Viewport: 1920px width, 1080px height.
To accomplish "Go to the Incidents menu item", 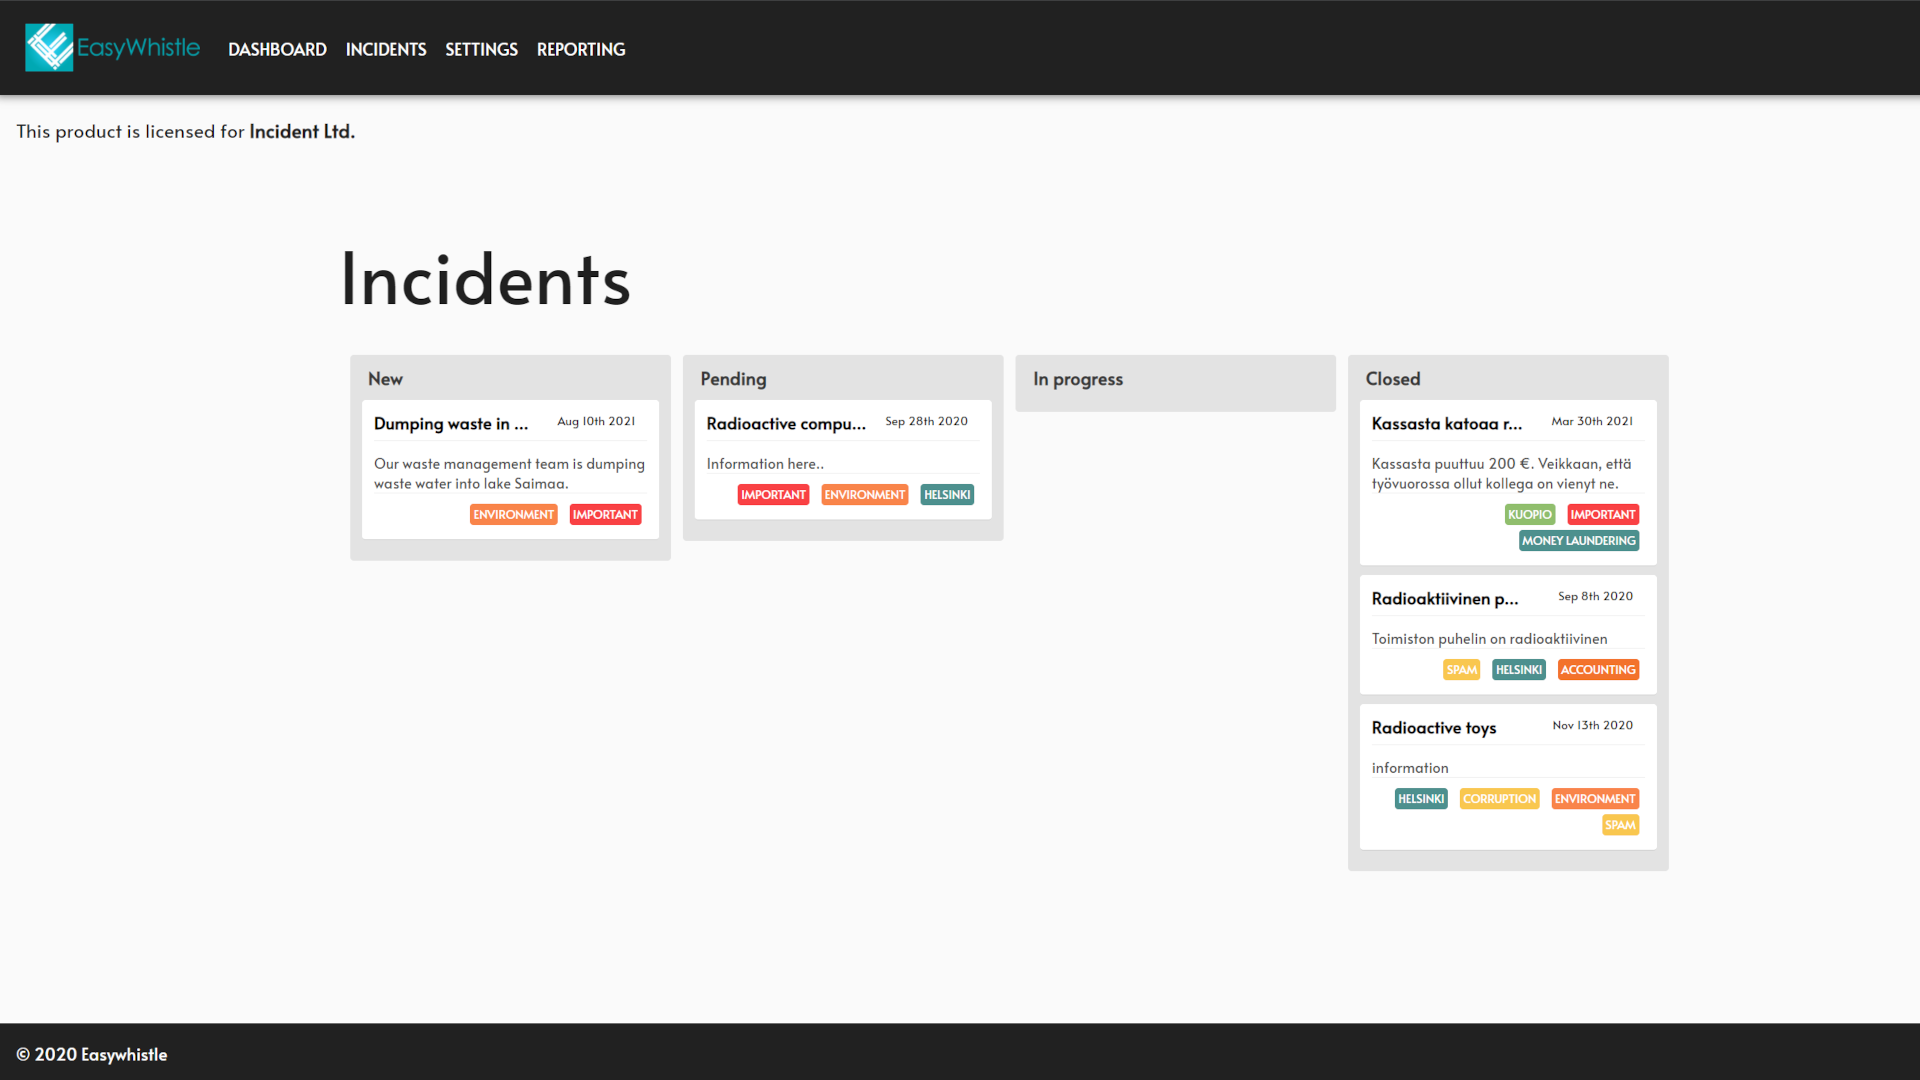I will 386,49.
